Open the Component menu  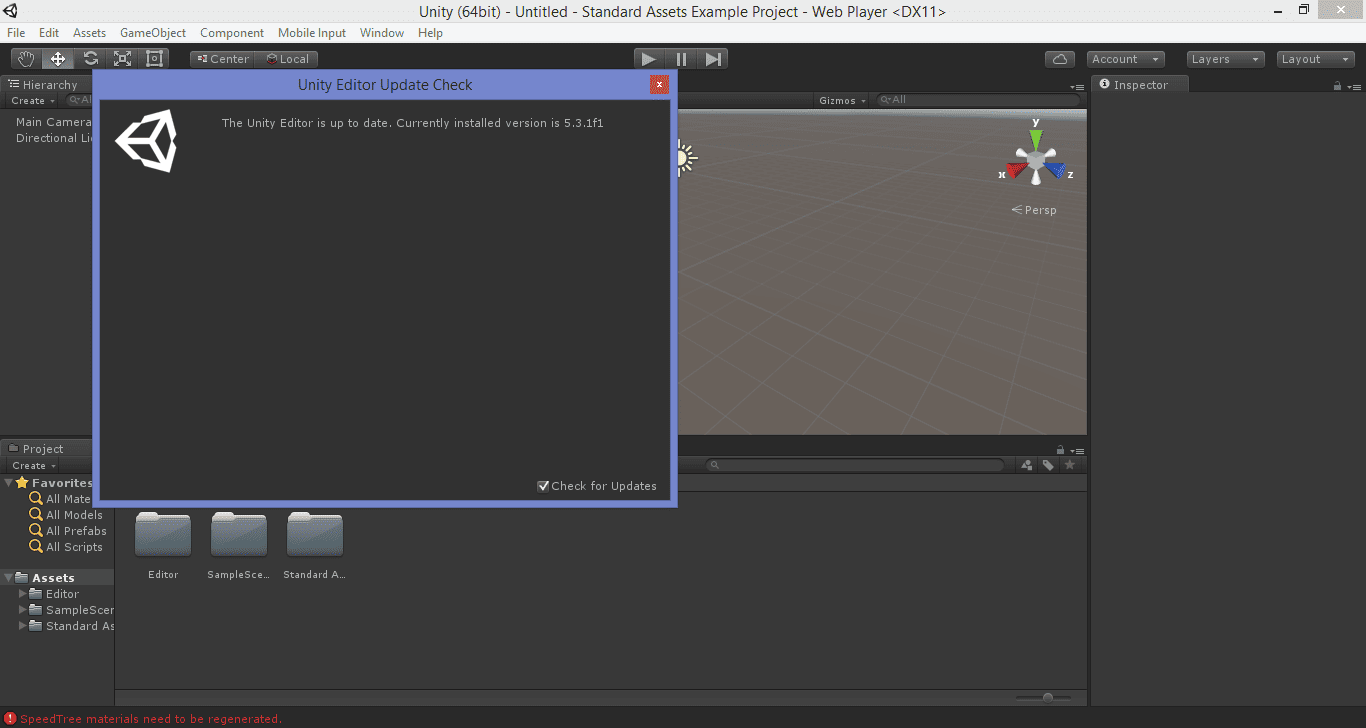pos(232,33)
